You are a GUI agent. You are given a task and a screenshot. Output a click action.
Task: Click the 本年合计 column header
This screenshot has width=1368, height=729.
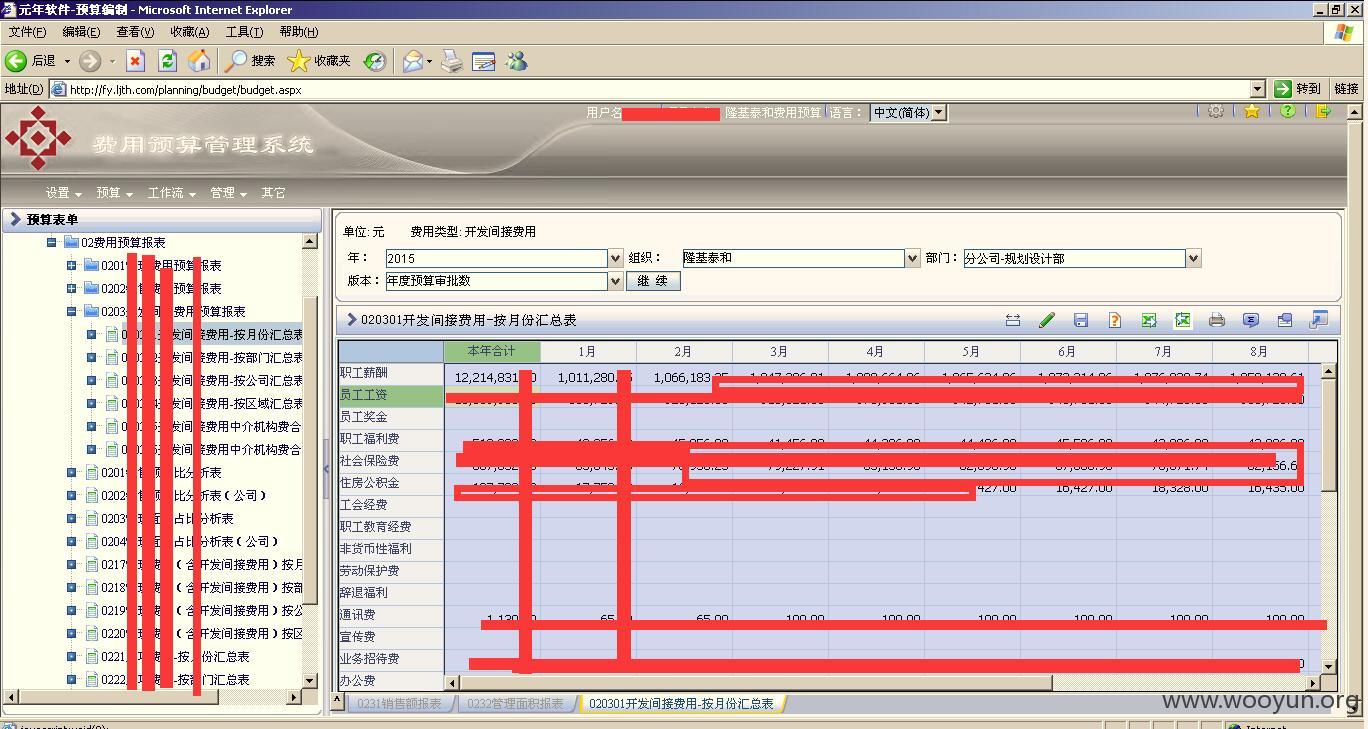(x=491, y=351)
